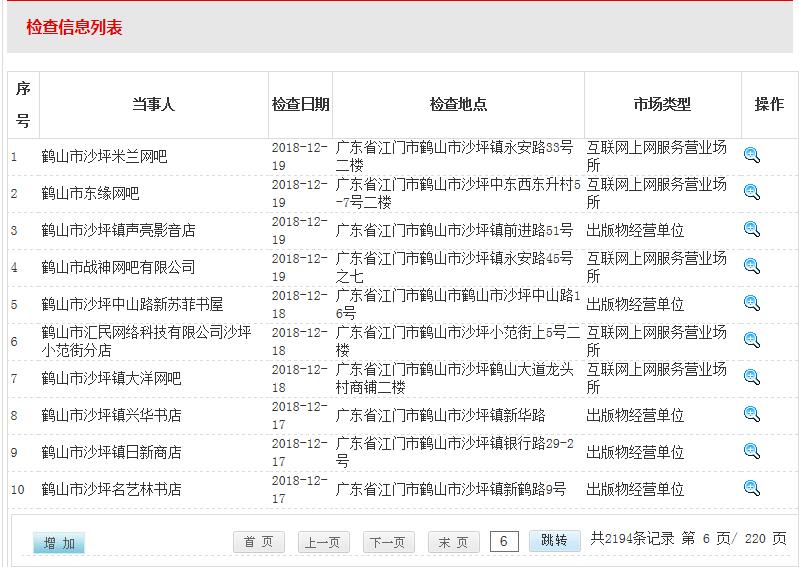The image size is (799, 567).
Task: Click magnifier for 鹤山市沙坪镇大洋网吧
Action: pyautogui.click(x=752, y=377)
